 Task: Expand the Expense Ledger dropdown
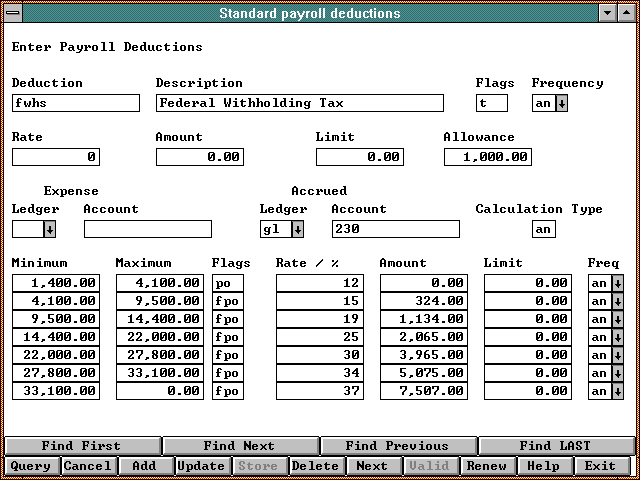click(49, 229)
